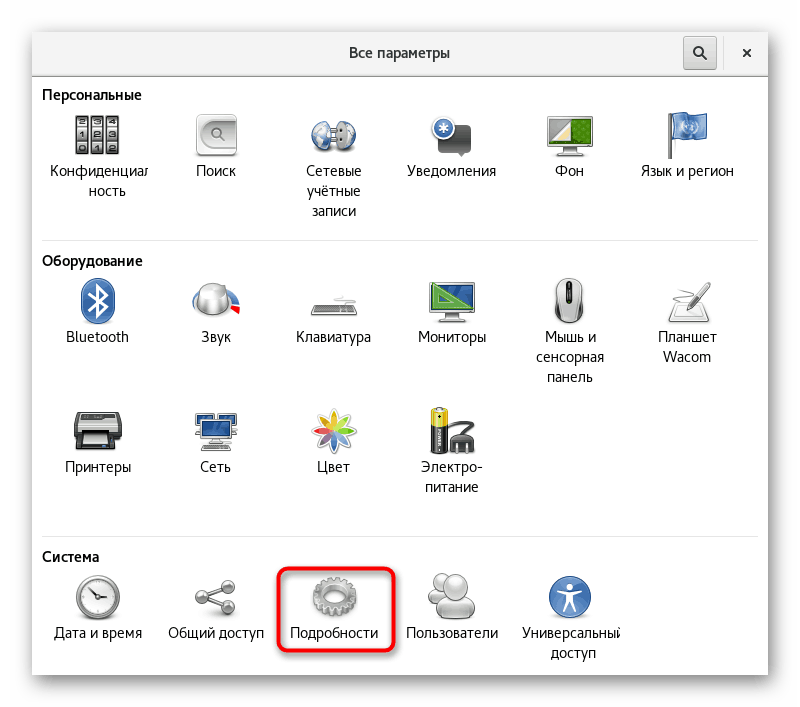The height and width of the screenshot is (707, 800).
Task: Open Сетевые учётные записи settings
Action: [x=334, y=136]
